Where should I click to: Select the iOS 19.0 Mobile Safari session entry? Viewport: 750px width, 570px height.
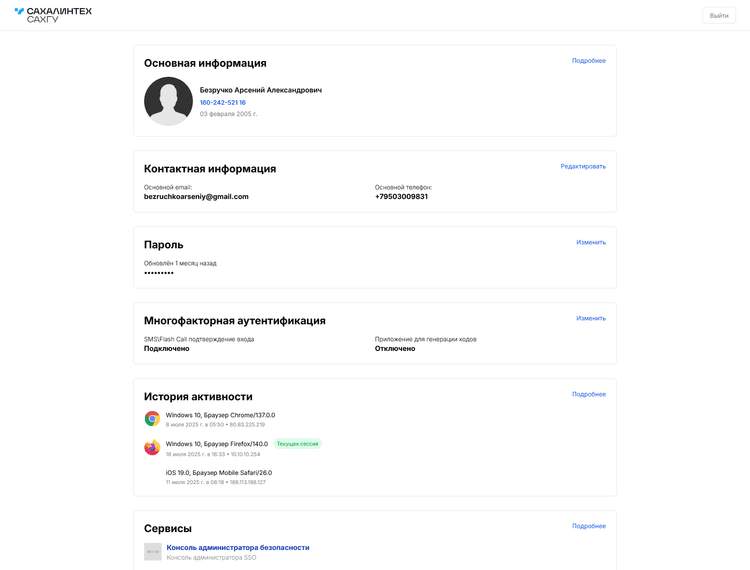tap(219, 477)
